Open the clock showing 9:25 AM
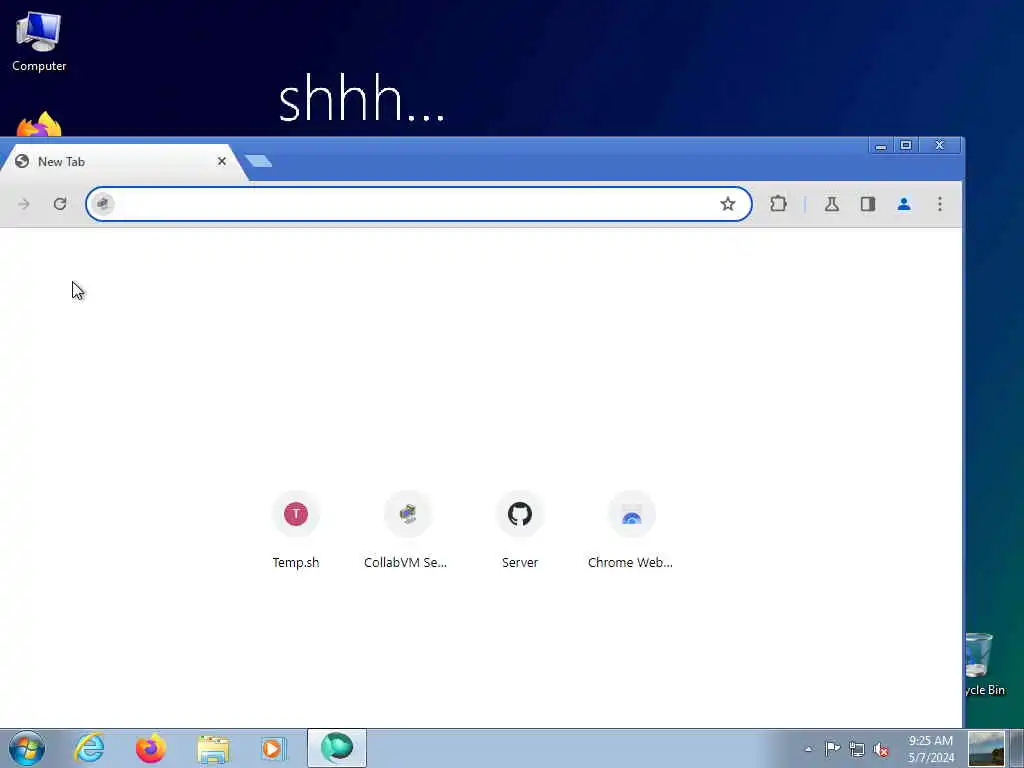The width and height of the screenshot is (1024, 768). [931, 749]
